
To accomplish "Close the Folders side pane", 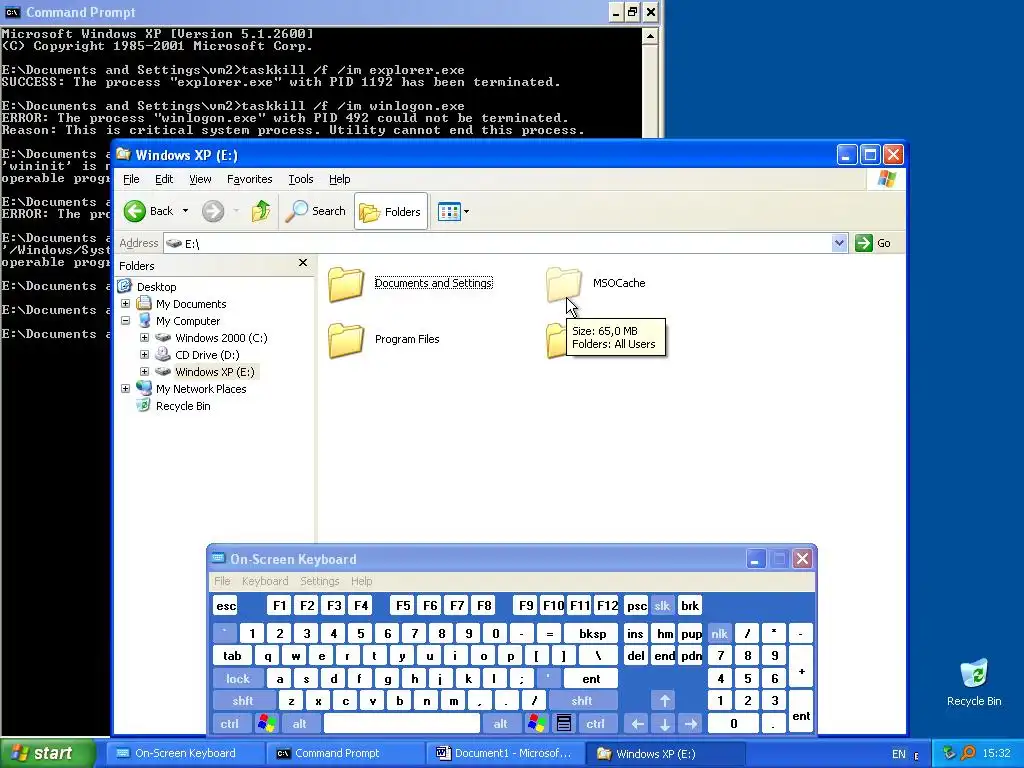I will (x=302, y=263).
